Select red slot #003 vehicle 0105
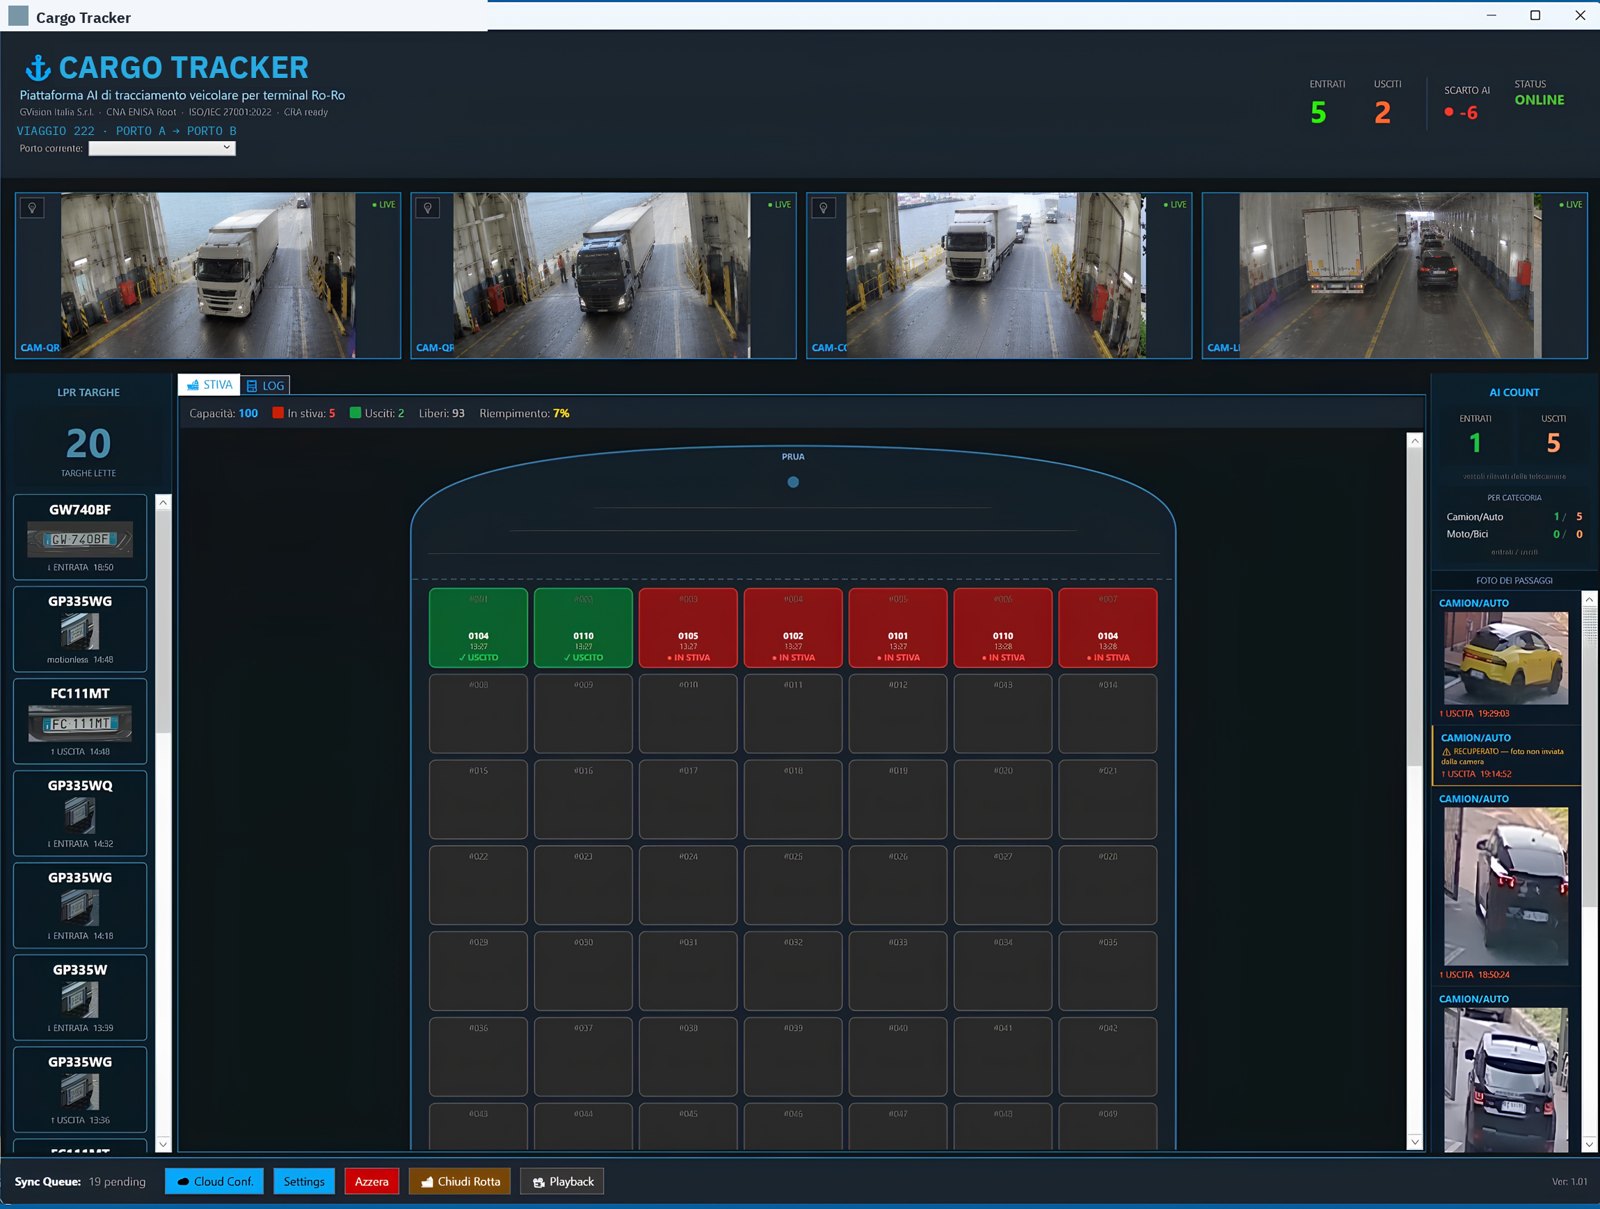This screenshot has width=1600, height=1209. tap(688, 628)
